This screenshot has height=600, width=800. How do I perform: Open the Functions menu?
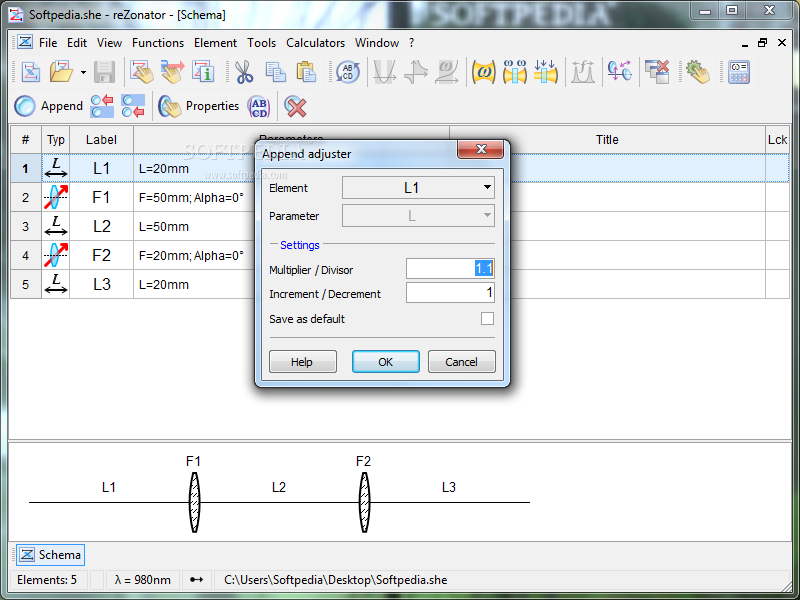point(158,43)
